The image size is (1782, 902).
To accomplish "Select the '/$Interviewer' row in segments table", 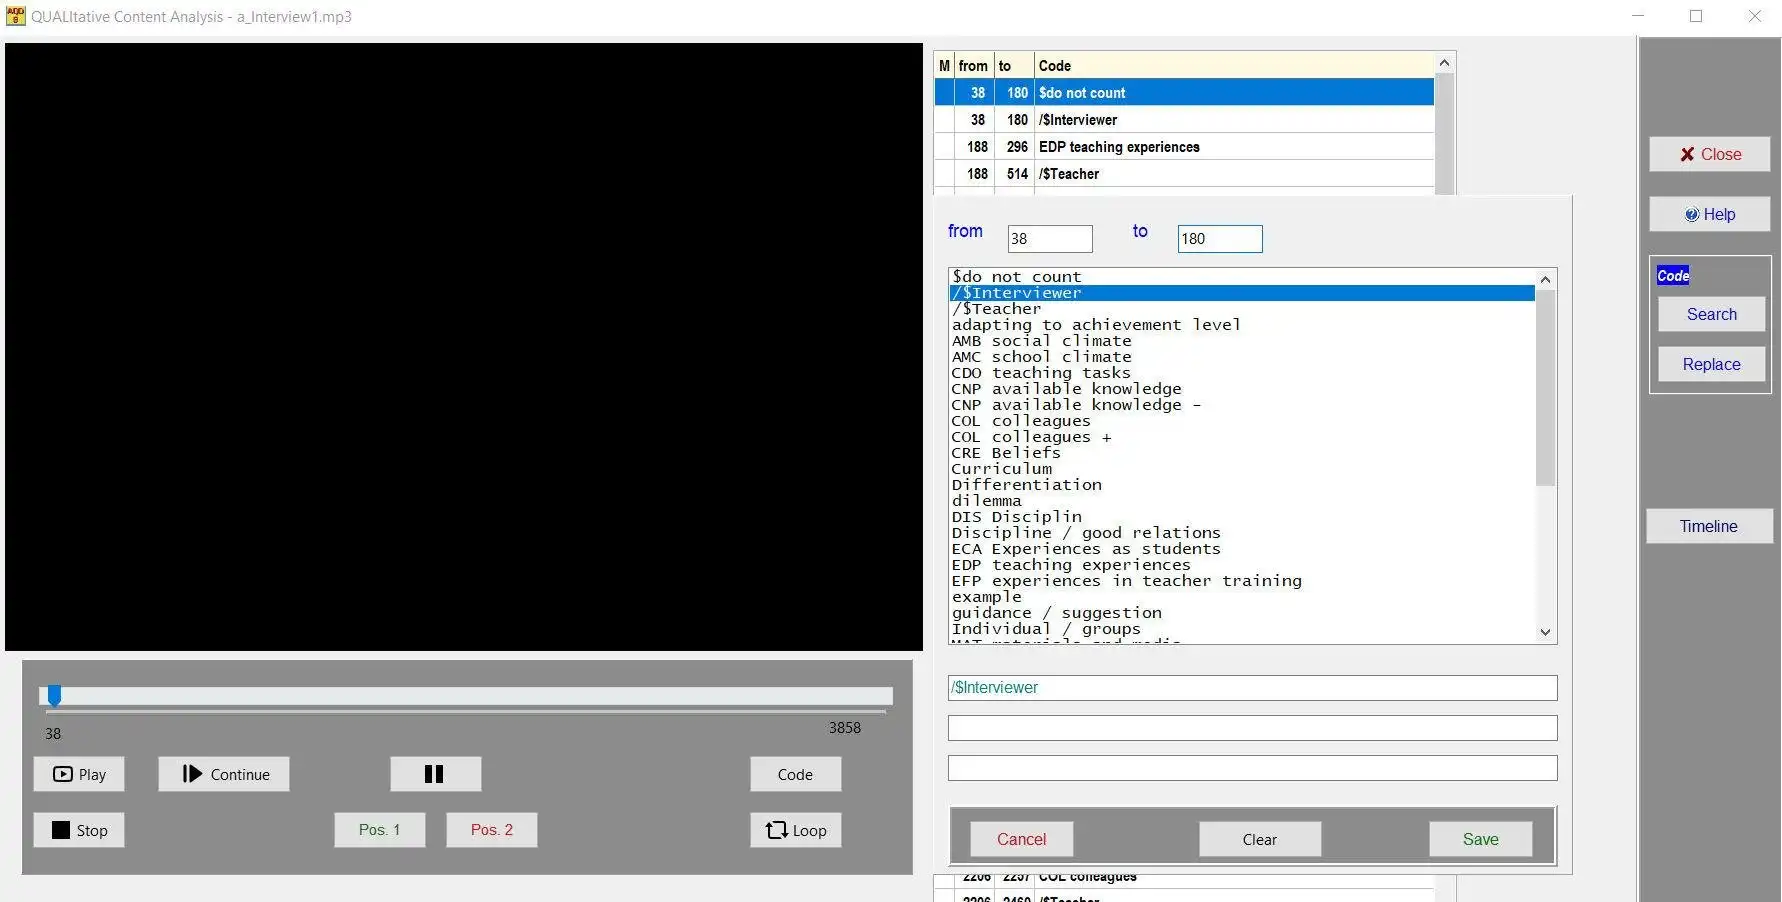I will pyautogui.click(x=1184, y=120).
